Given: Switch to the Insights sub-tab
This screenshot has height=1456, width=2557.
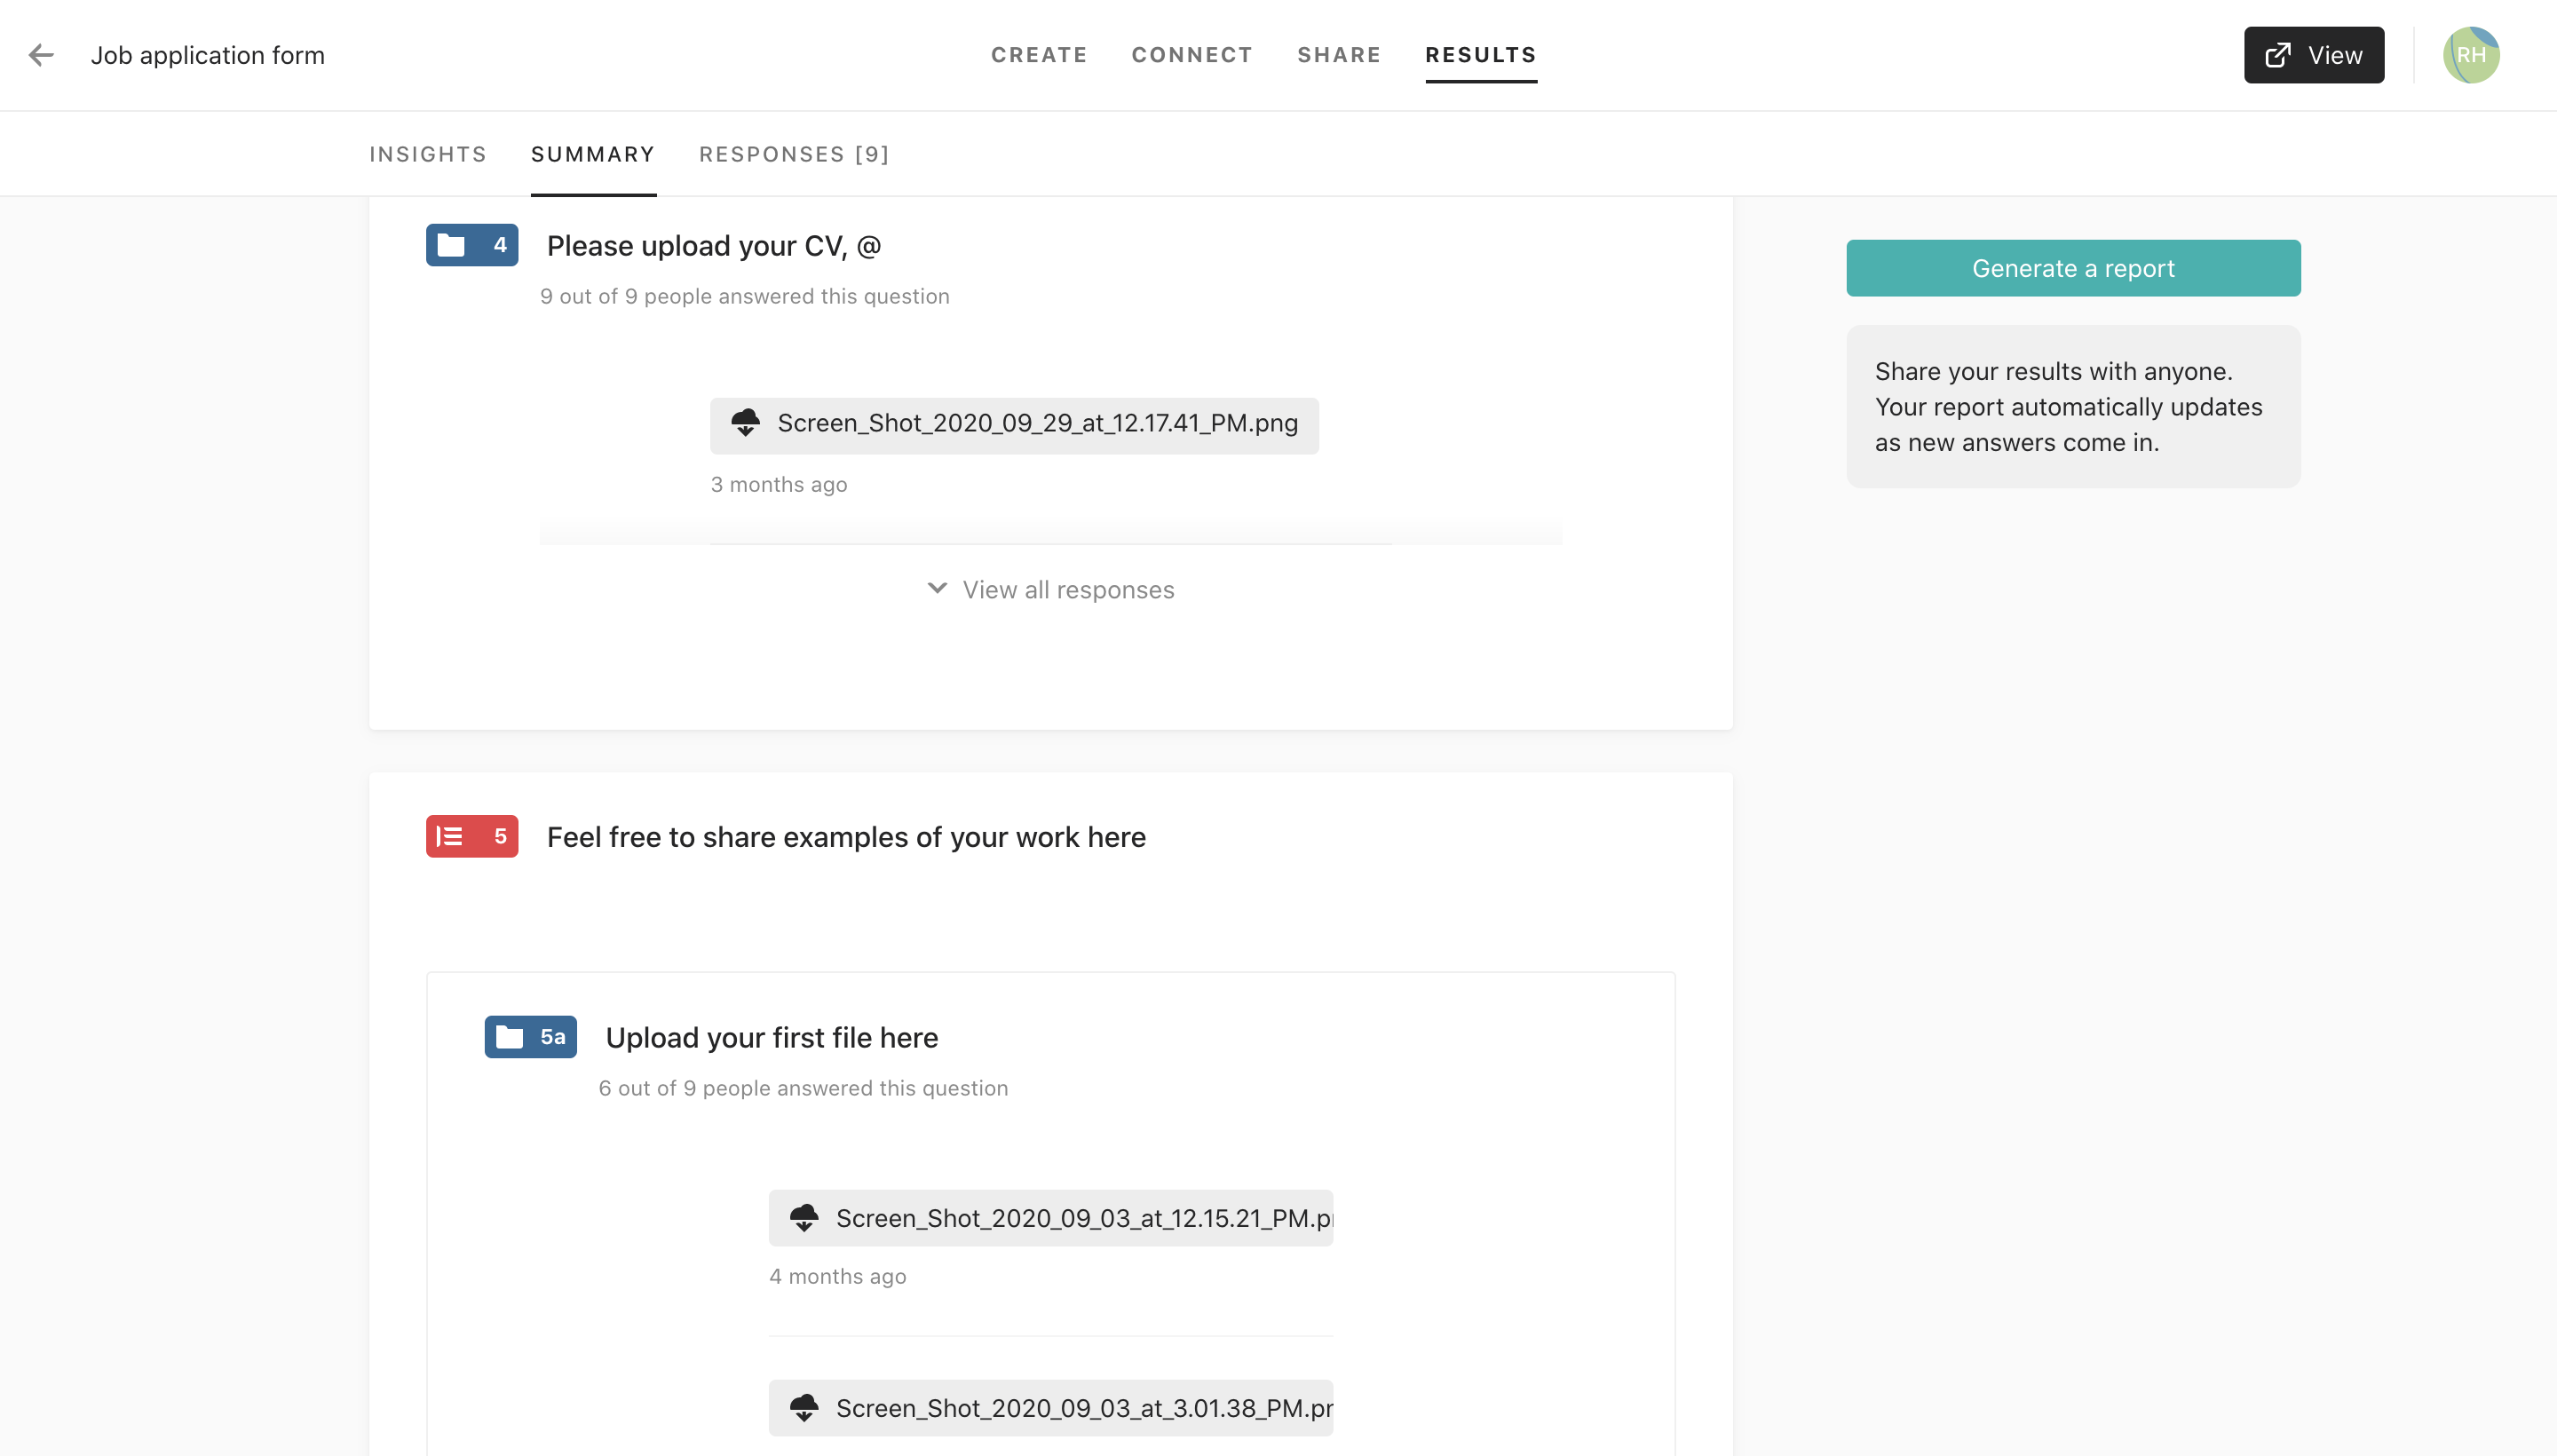Looking at the screenshot, I should [428, 154].
